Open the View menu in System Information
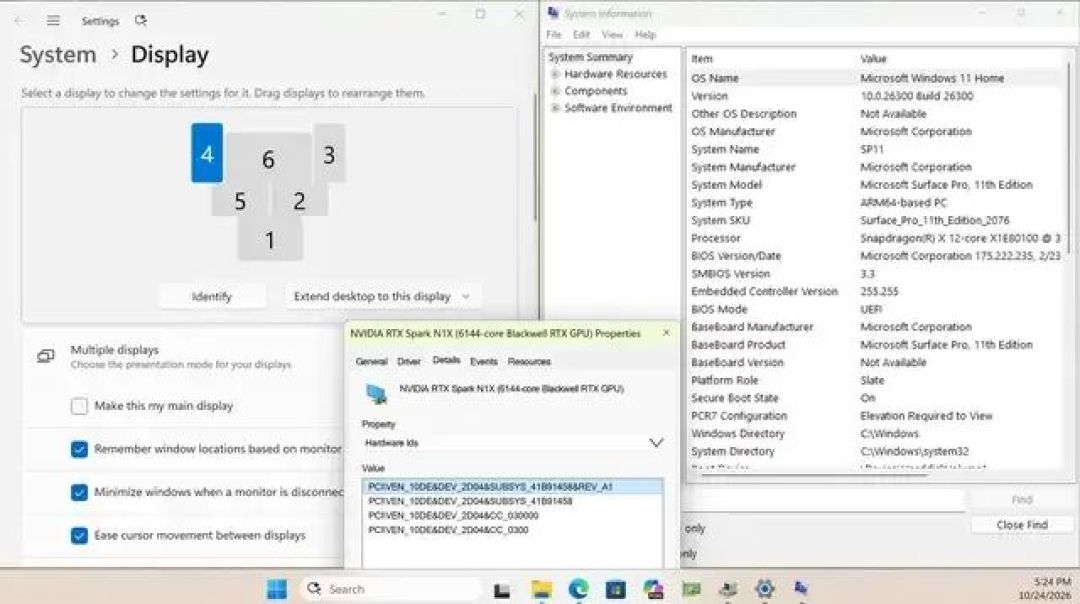 [612, 34]
